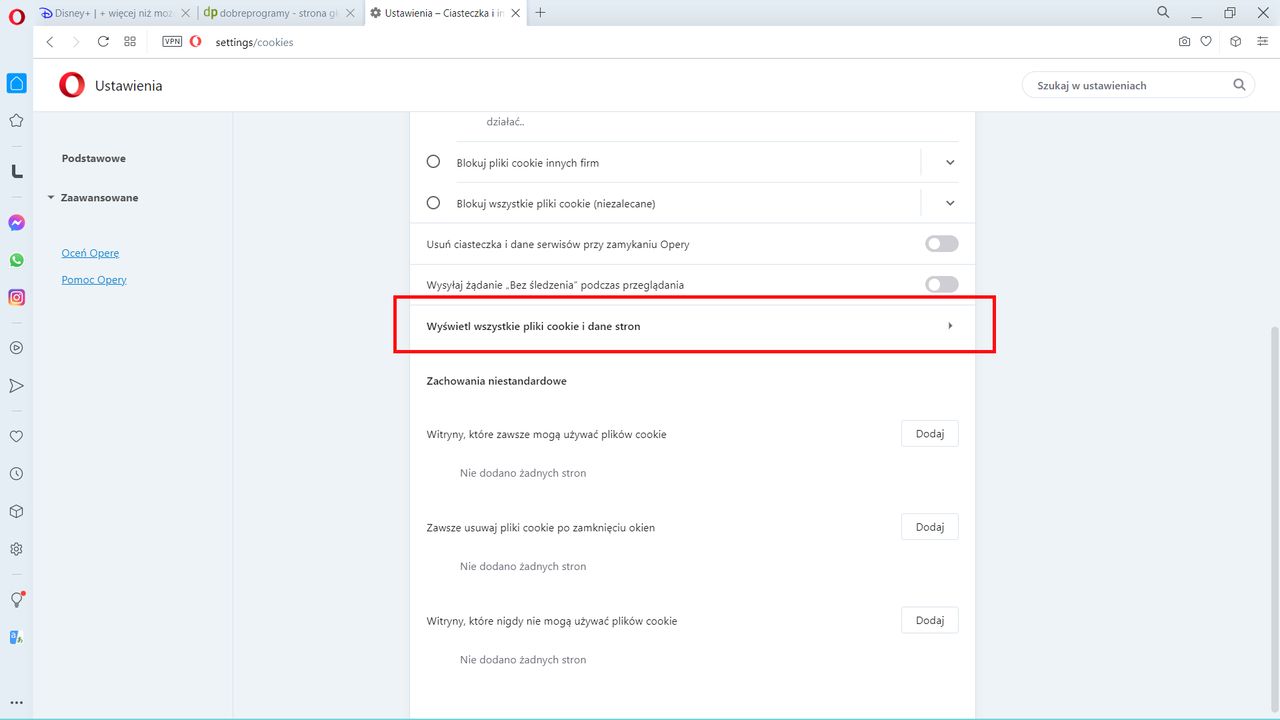1280x720 pixels.
Task: Switch to the Disney+ tab
Action: [x=113, y=13]
